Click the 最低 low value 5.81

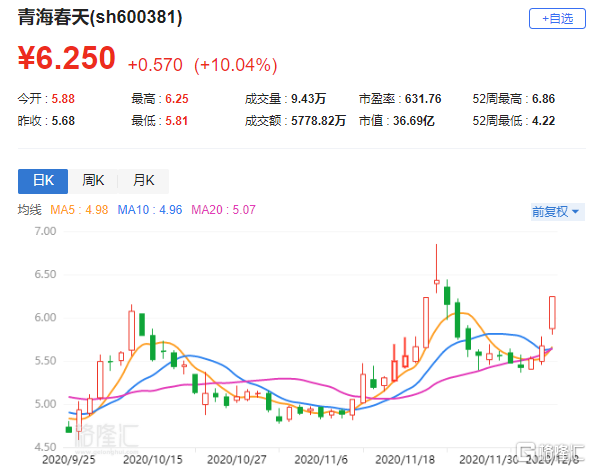(x=176, y=121)
